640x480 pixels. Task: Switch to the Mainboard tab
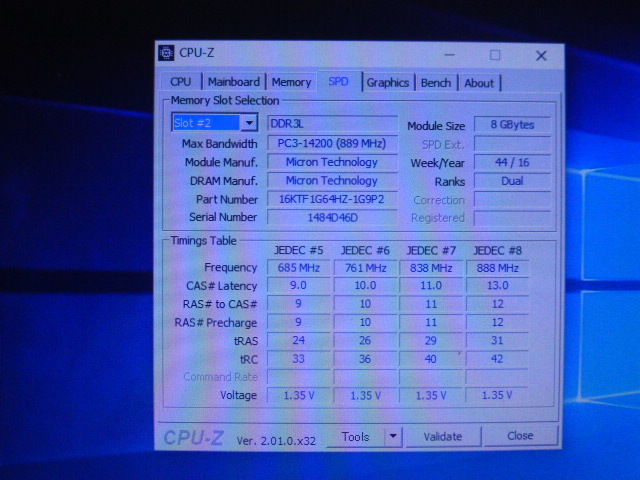(233, 82)
